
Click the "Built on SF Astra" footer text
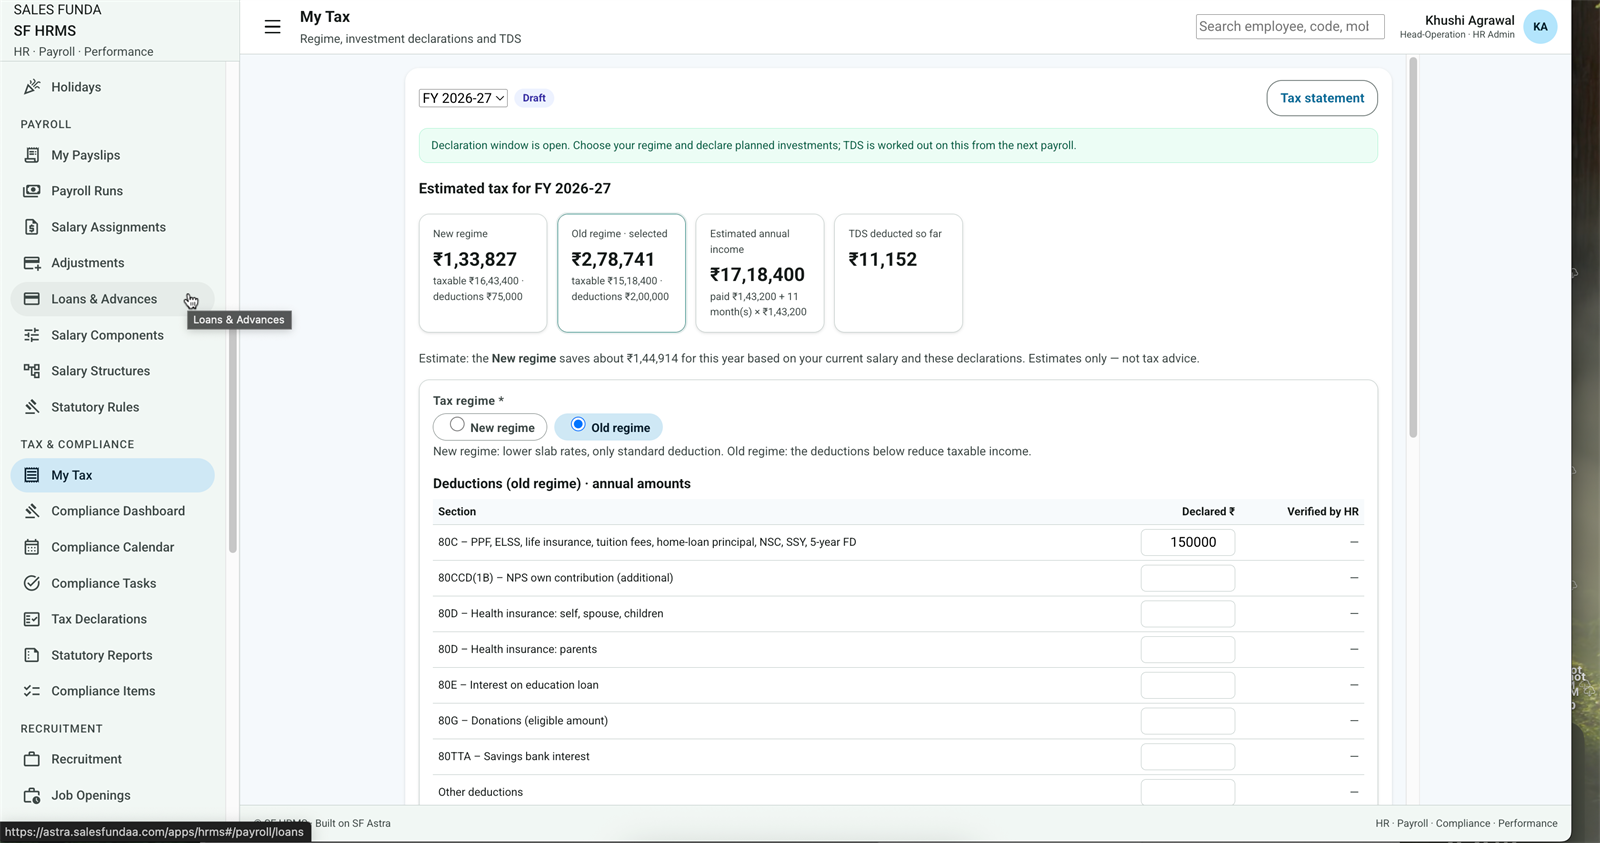click(x=353, y=824)
